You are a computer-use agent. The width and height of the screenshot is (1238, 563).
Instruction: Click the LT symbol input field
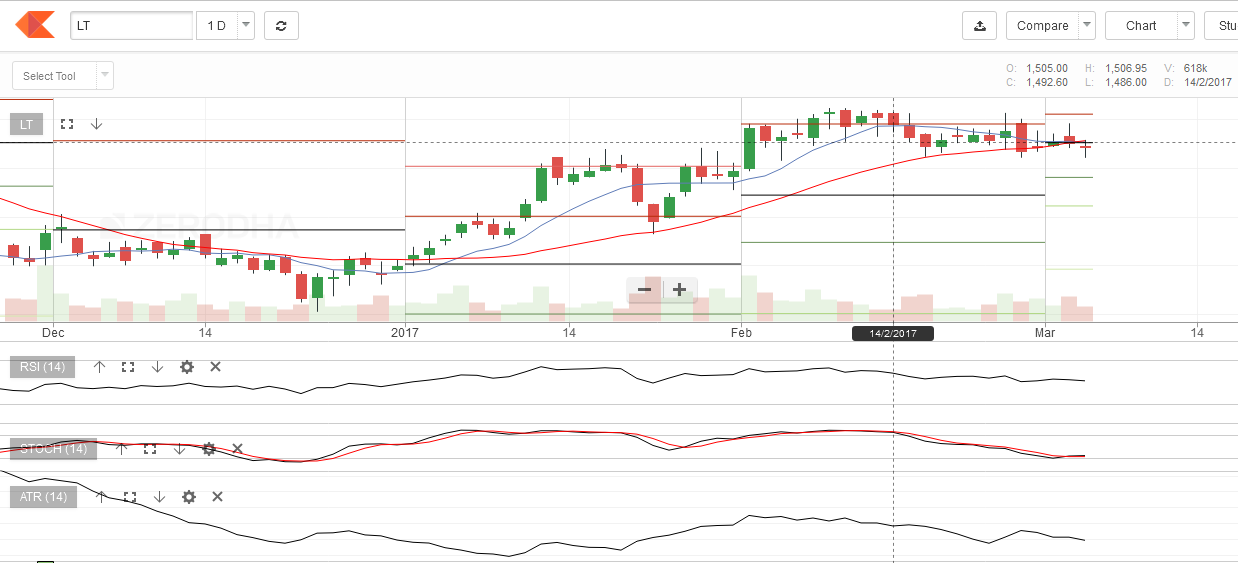(131, 26)
